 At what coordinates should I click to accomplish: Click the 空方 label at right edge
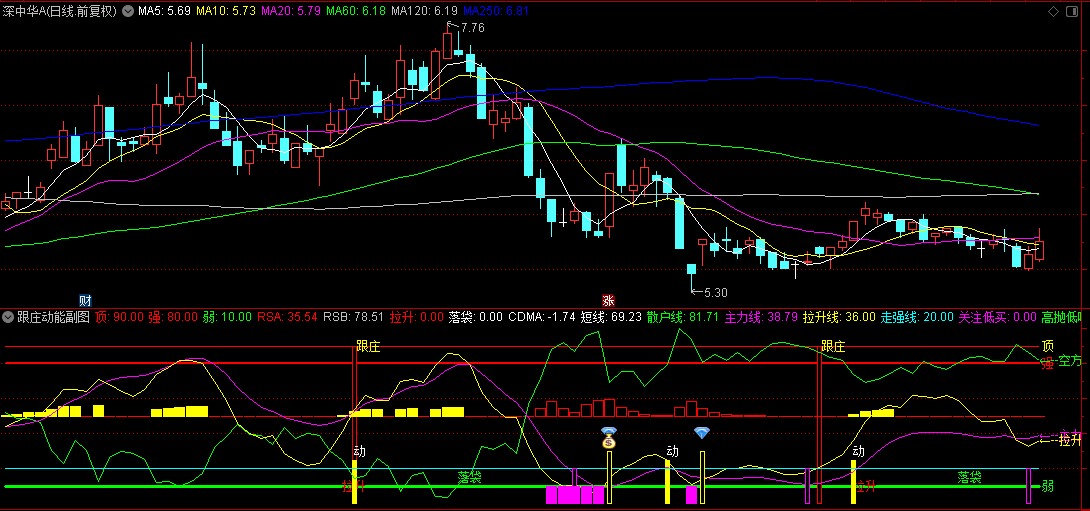pyautogui.click(x=1070, y=361)
